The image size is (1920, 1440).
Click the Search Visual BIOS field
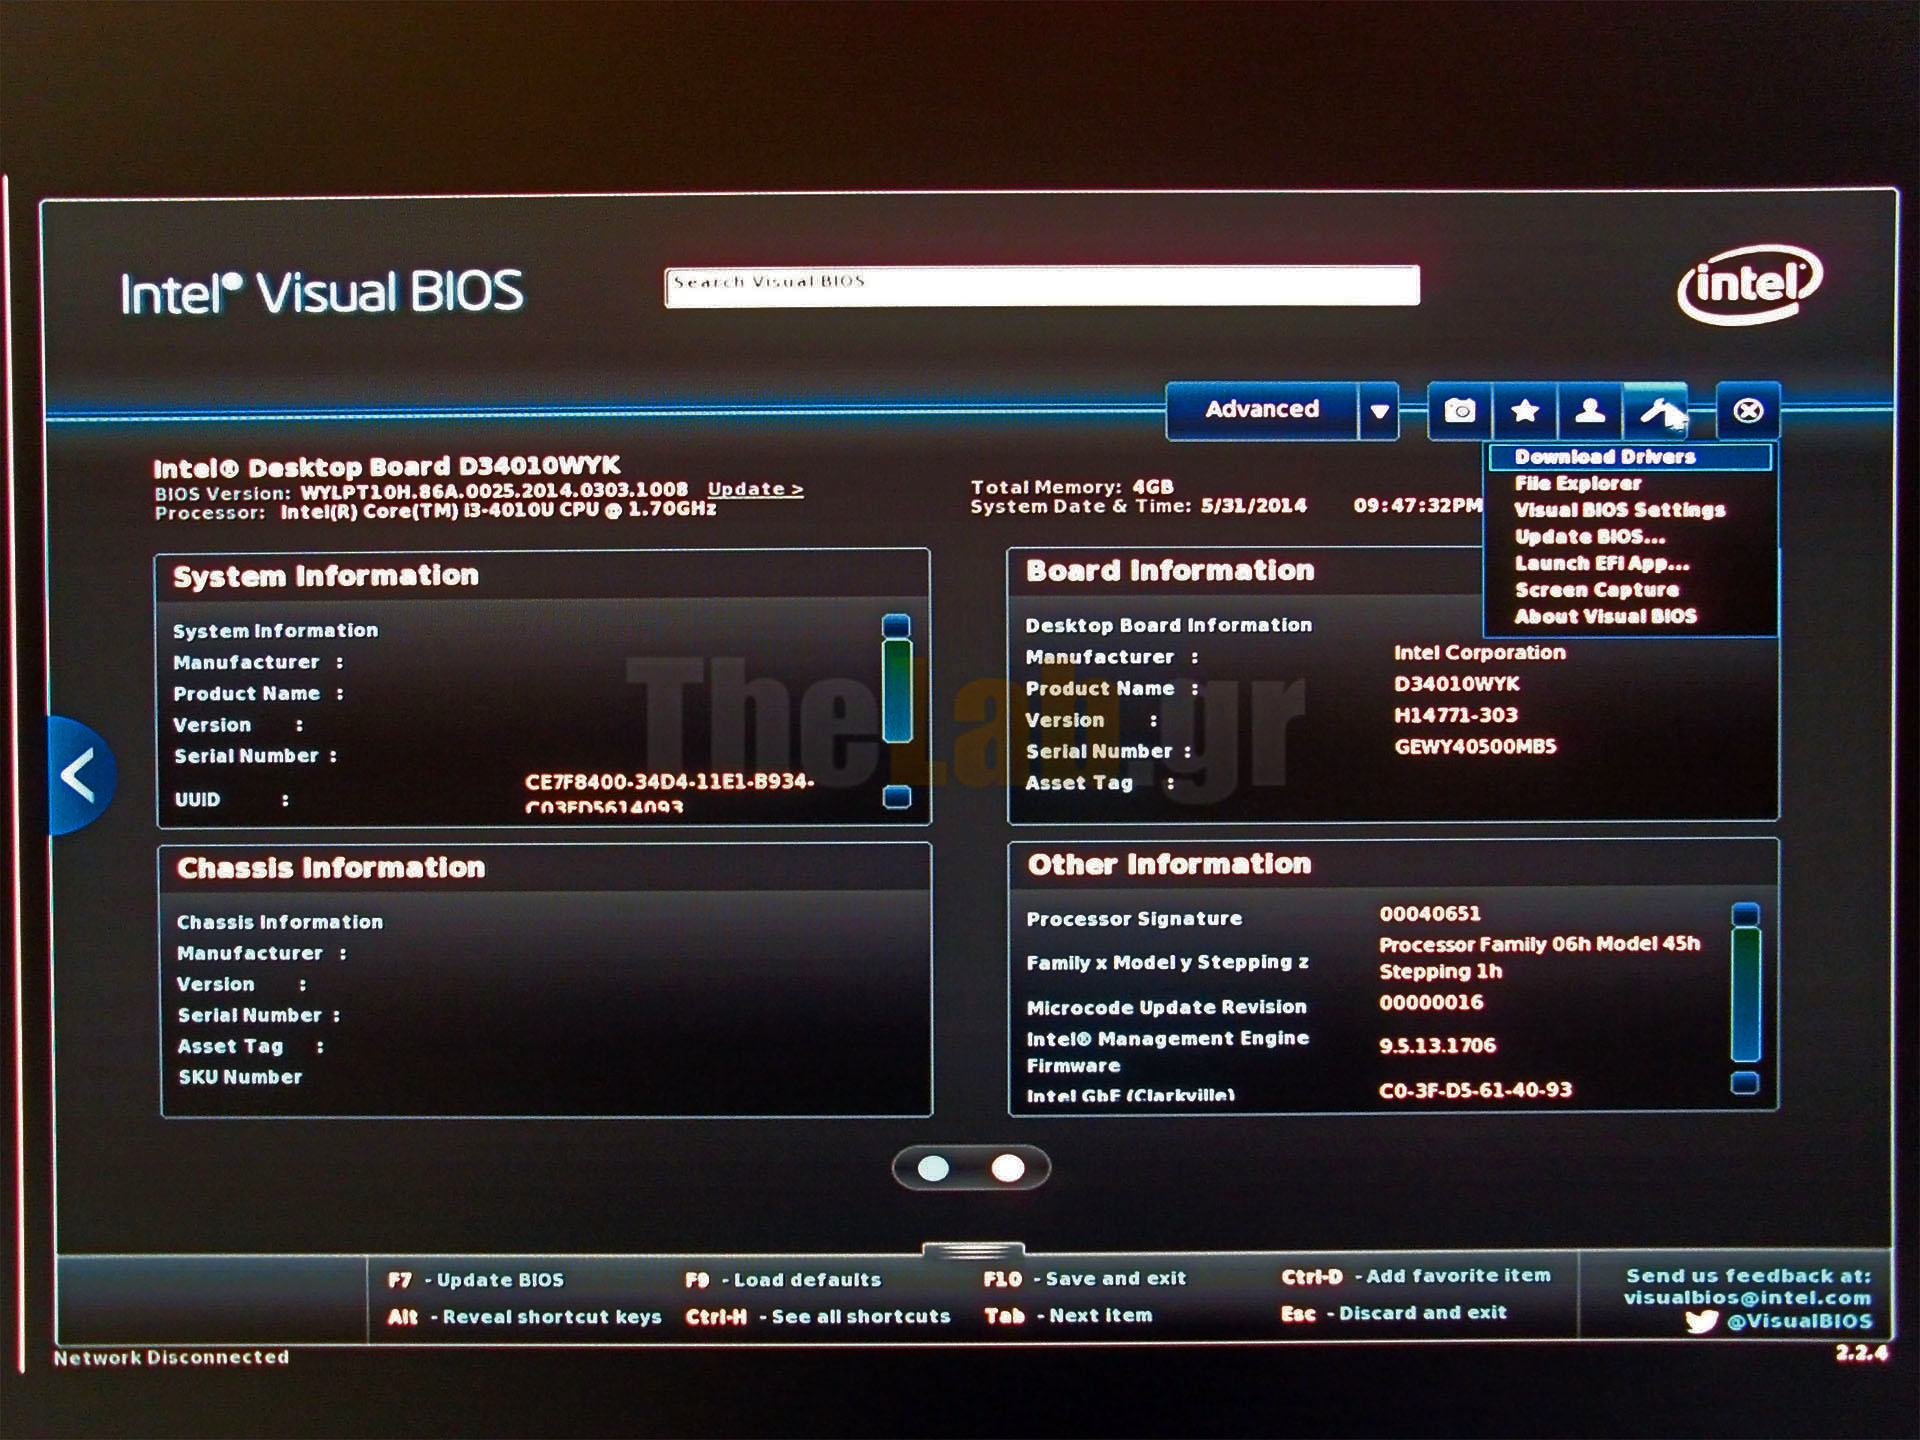pos(1041,286)
